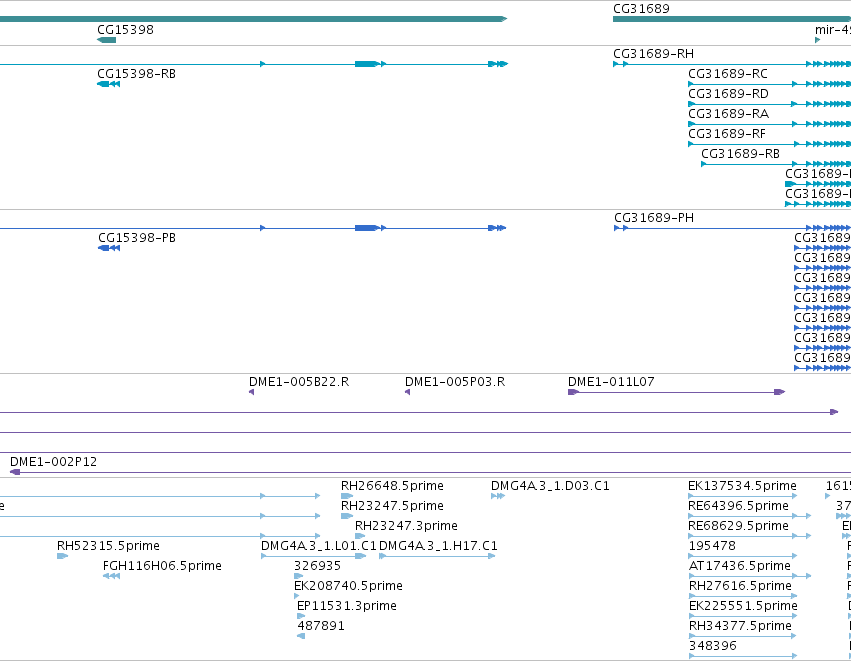The image size is (851, 661).
Task: Select the RE68629.5prime label
Action: pos(739,526)
